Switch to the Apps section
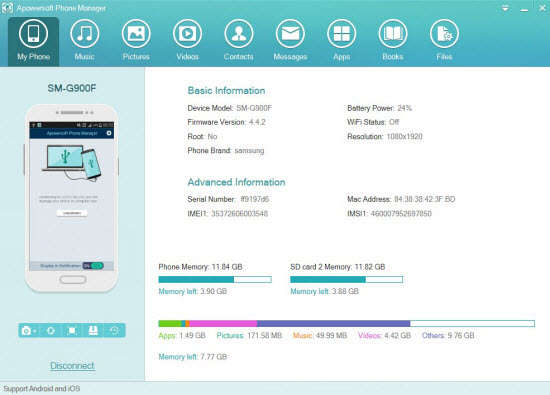This screenshot has width=550, height=395. [341, 41]
